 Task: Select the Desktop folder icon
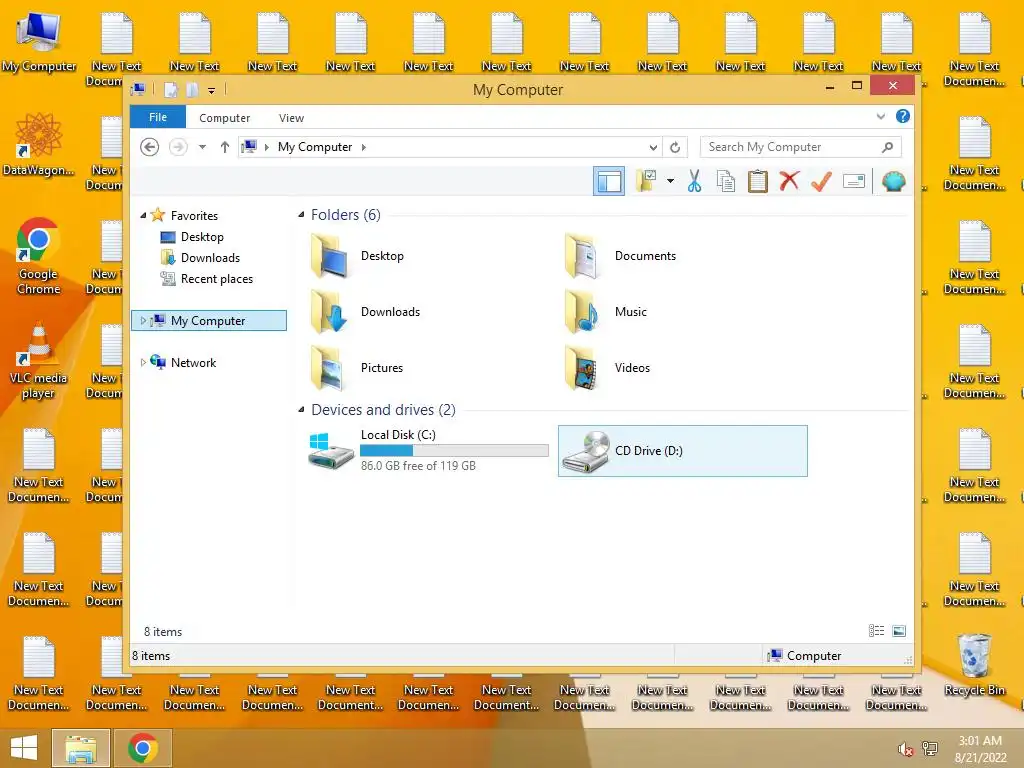[x=329, y=256]
